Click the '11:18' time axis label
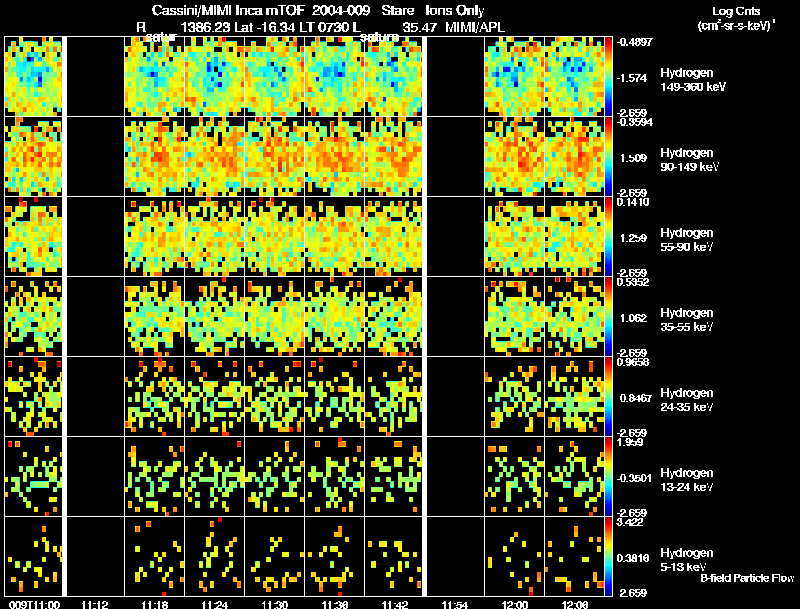Screen dimensions: 800x609 click(155, 604)
